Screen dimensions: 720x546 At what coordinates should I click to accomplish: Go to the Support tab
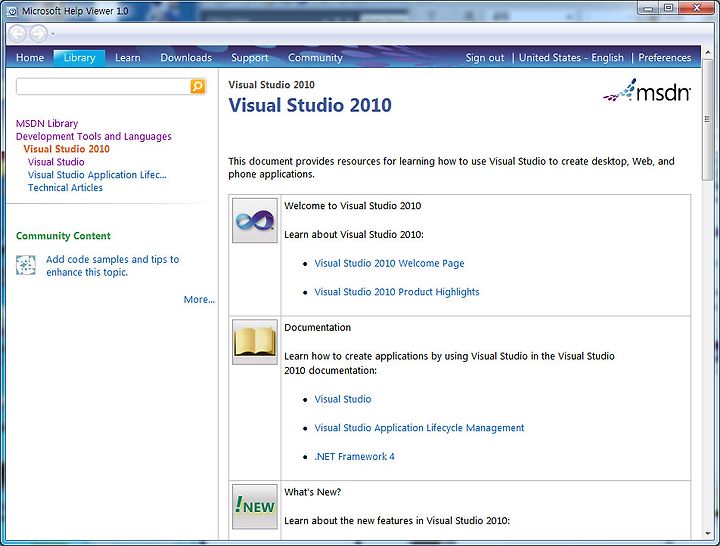click(x=250, y=58)
